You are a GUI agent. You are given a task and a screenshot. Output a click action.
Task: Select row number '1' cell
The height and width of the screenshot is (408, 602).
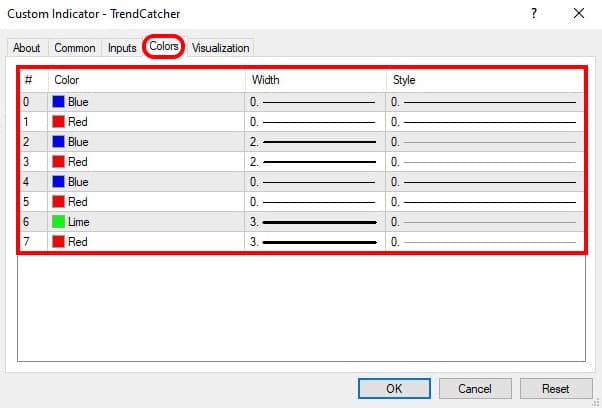34,122
